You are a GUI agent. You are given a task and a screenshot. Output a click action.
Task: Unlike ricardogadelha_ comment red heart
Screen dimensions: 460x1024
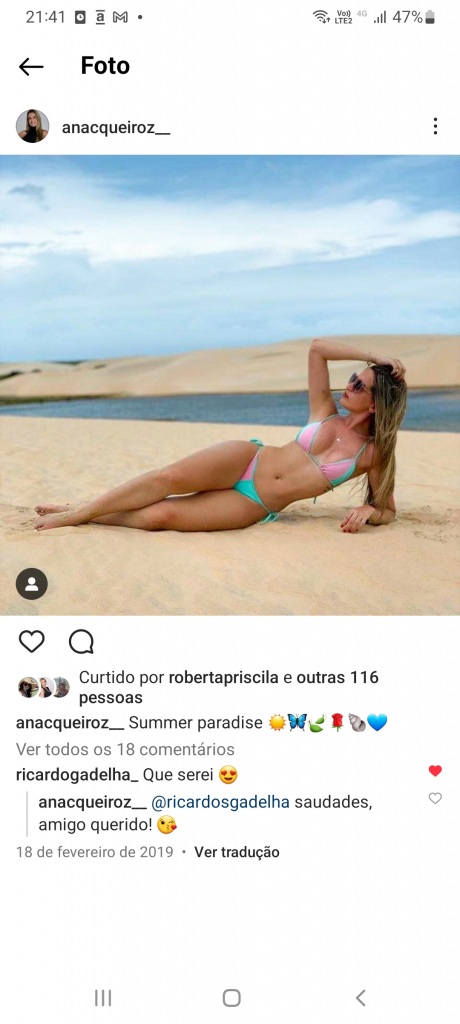435,771
